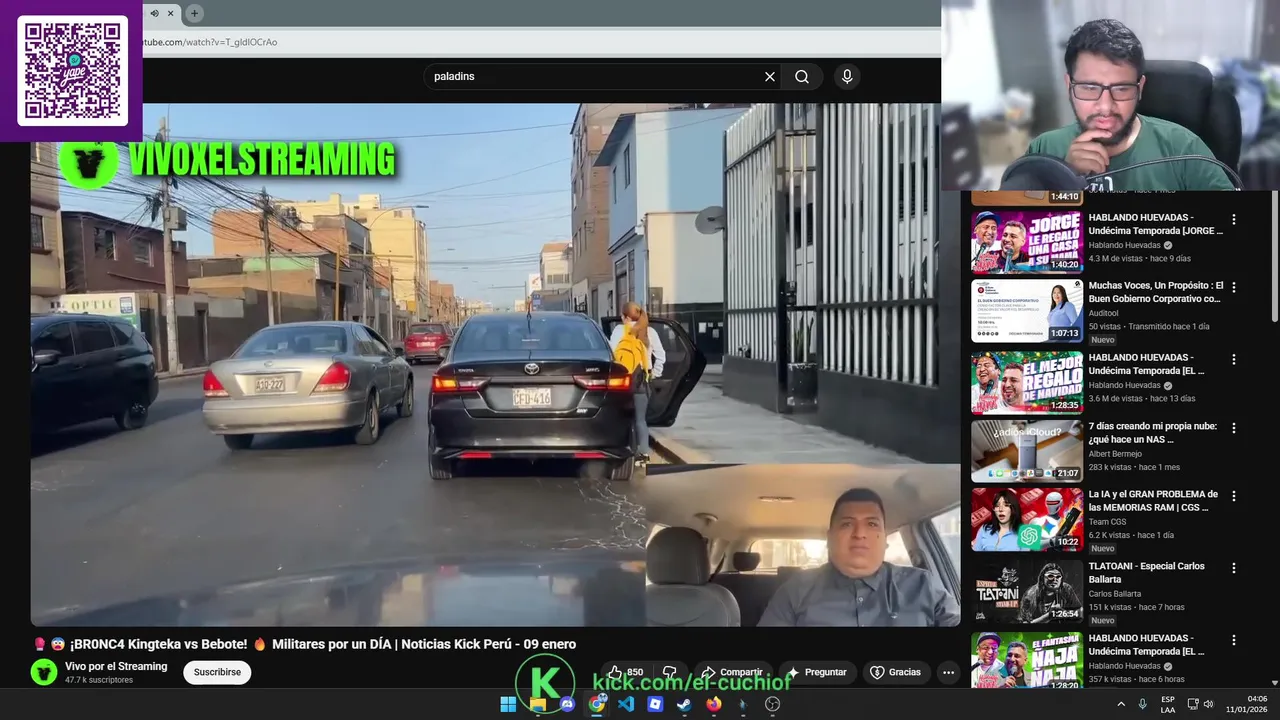Open options menu for Hablando Huevadas 357 k views video
The width and height of the screenshot is (1280, 720).
(x=1233, y=639)
